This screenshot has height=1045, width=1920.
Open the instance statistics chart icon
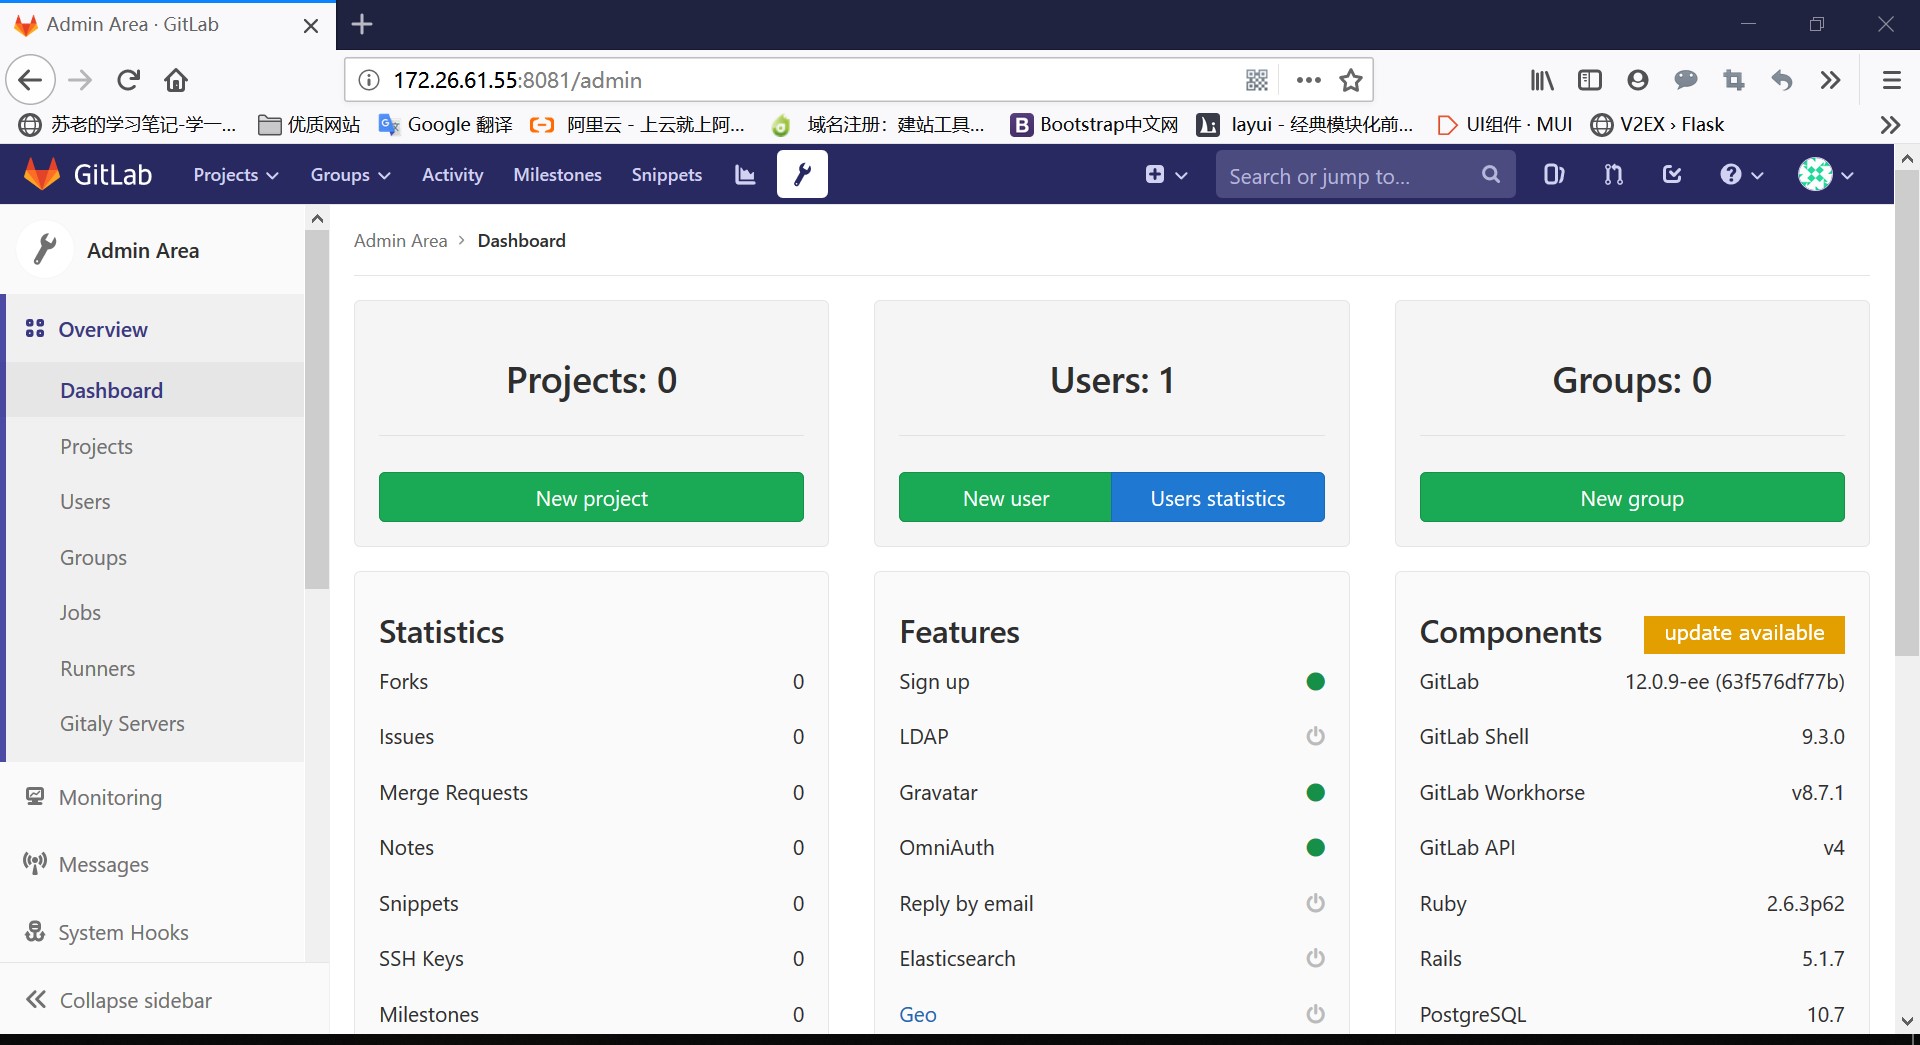(745, 175)
